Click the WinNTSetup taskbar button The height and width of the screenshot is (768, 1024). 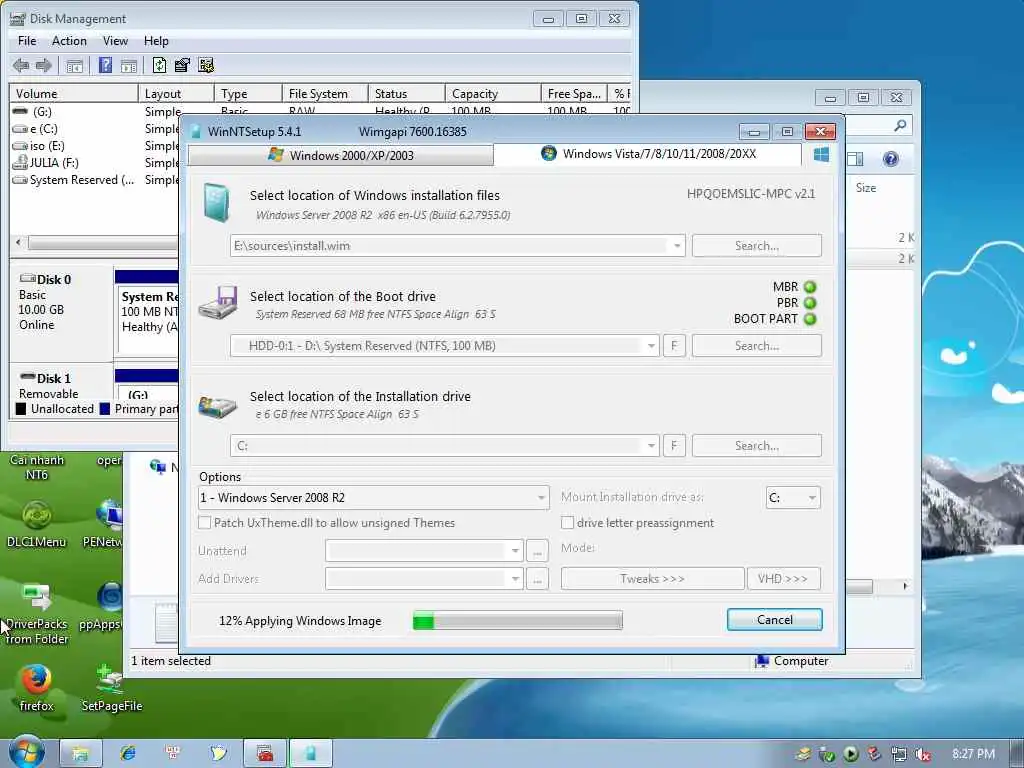(x=311, y=753)
